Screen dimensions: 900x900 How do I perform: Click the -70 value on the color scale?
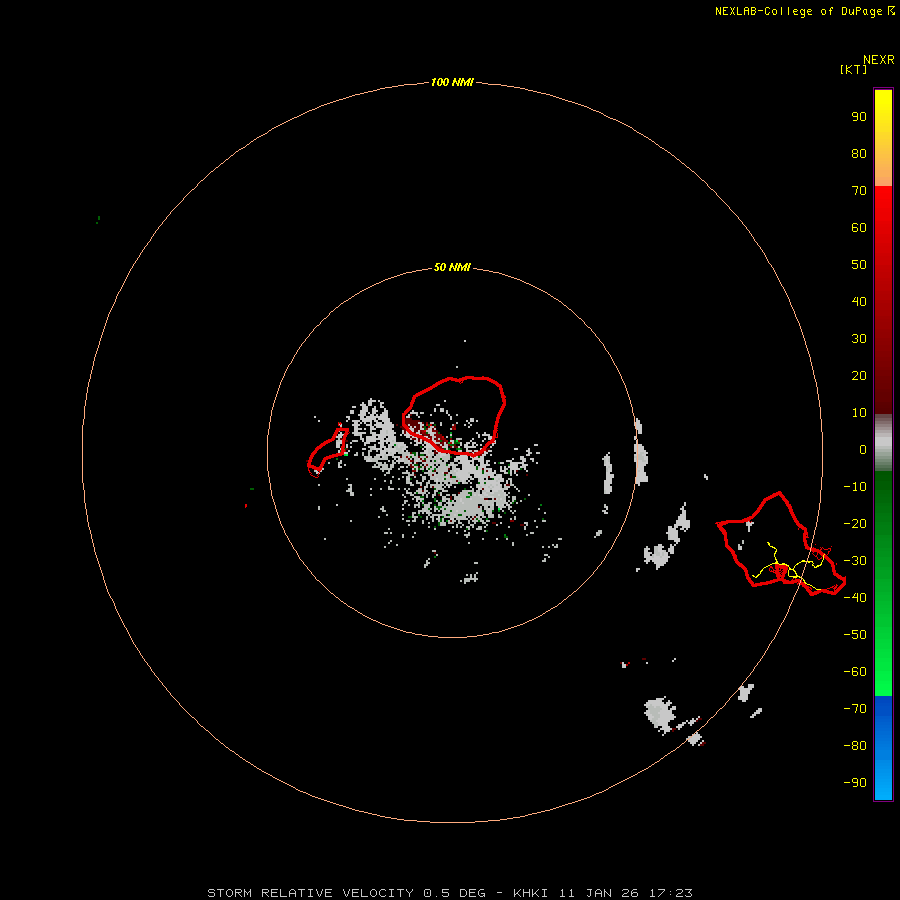pos(855,708)
